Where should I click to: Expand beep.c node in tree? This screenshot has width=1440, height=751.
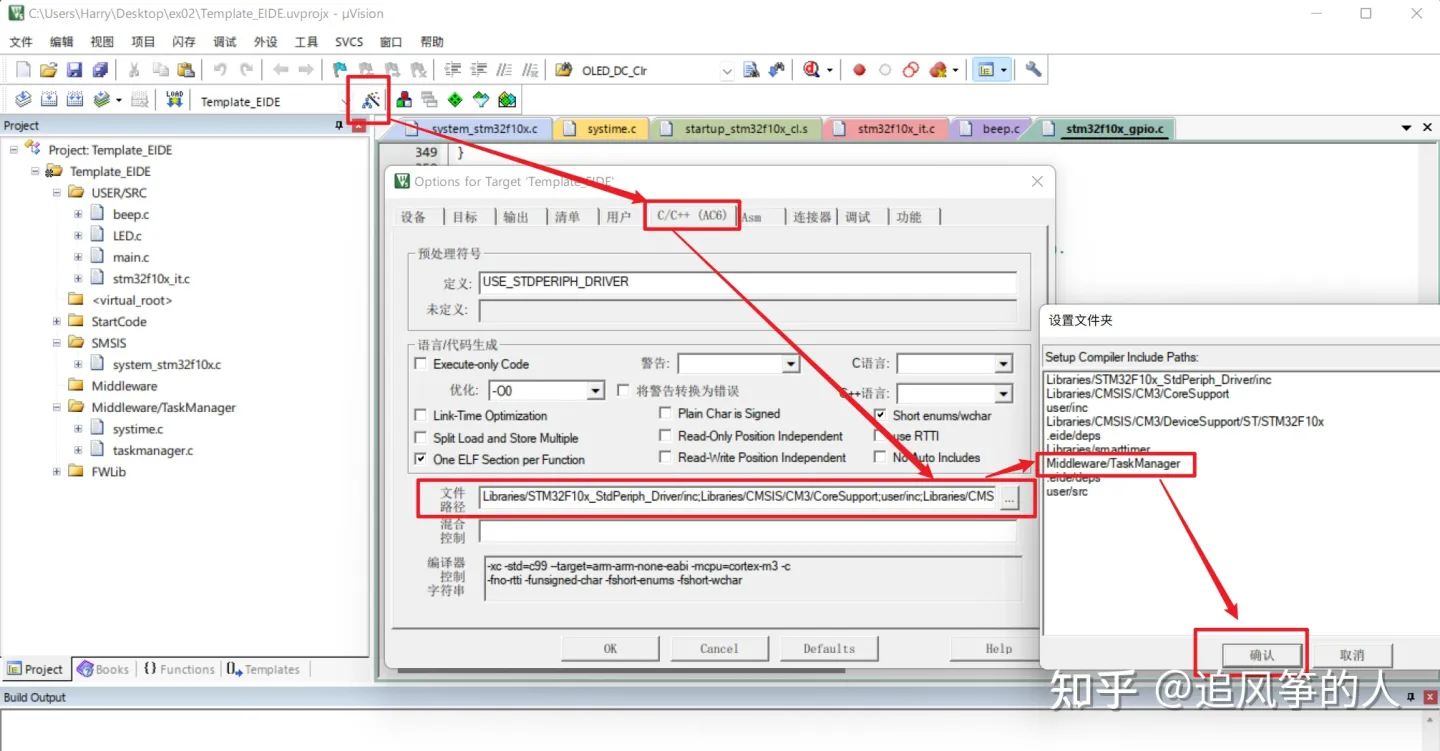(78, 214)
